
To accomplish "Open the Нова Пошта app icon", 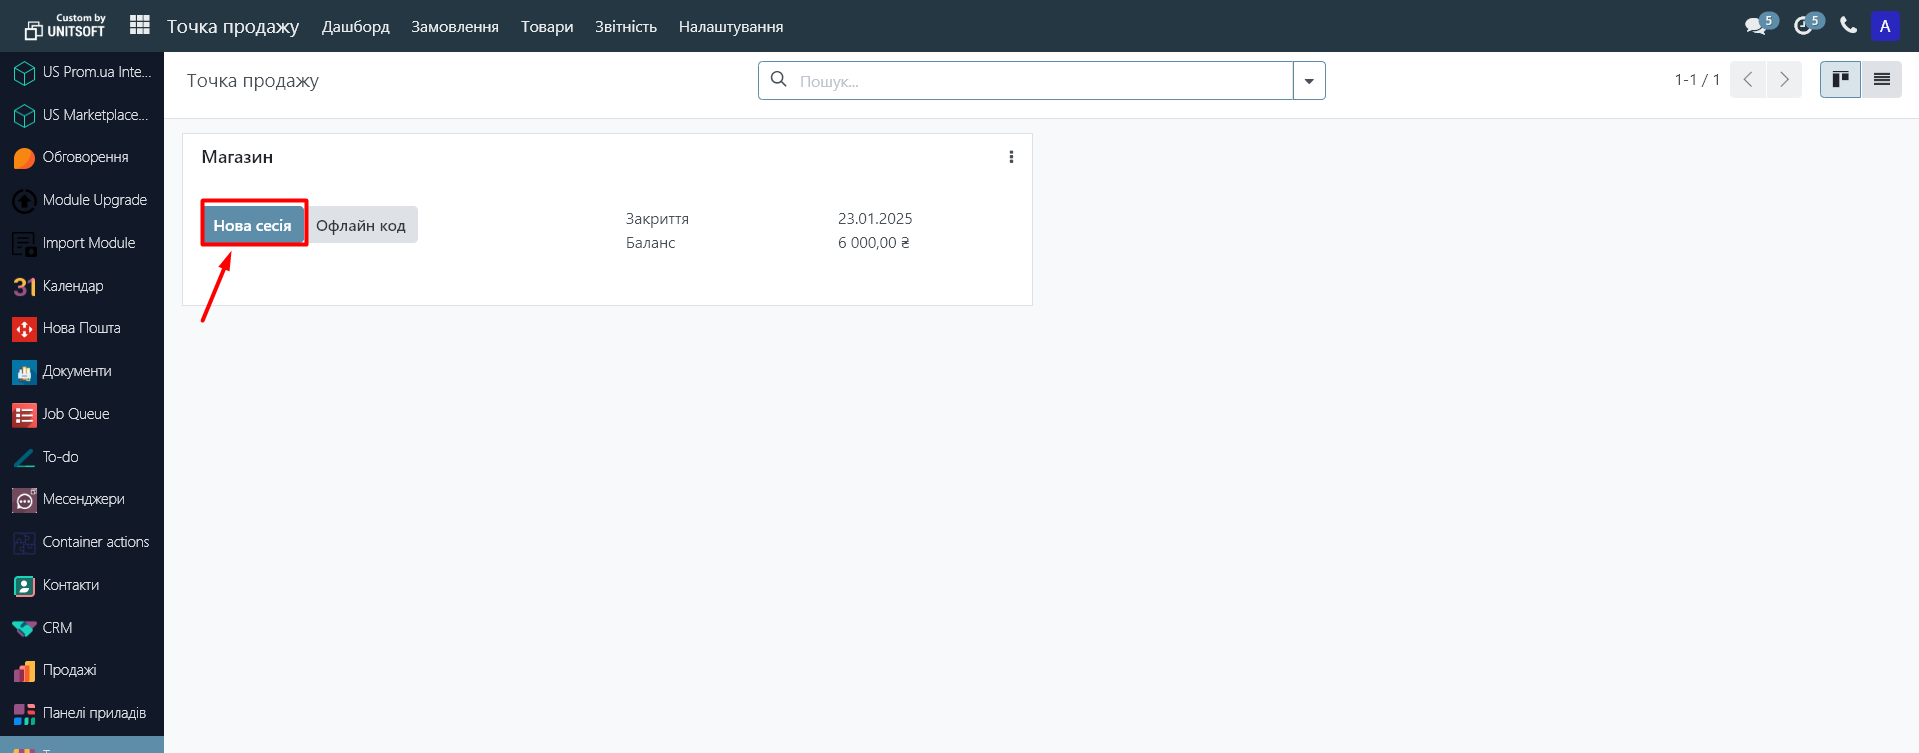I will click(x=24, y=329).
